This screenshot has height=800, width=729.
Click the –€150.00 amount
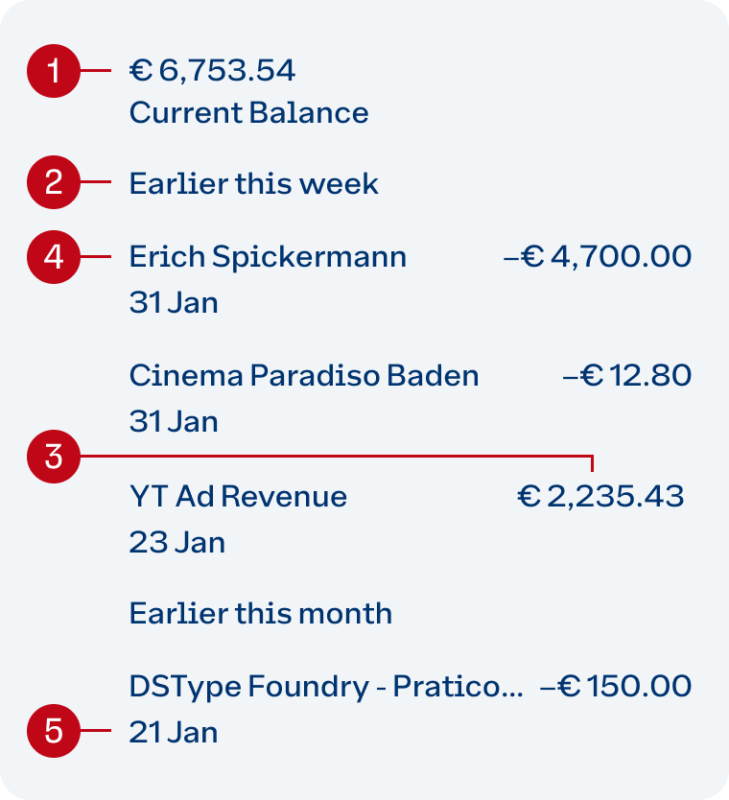point(615,687)
